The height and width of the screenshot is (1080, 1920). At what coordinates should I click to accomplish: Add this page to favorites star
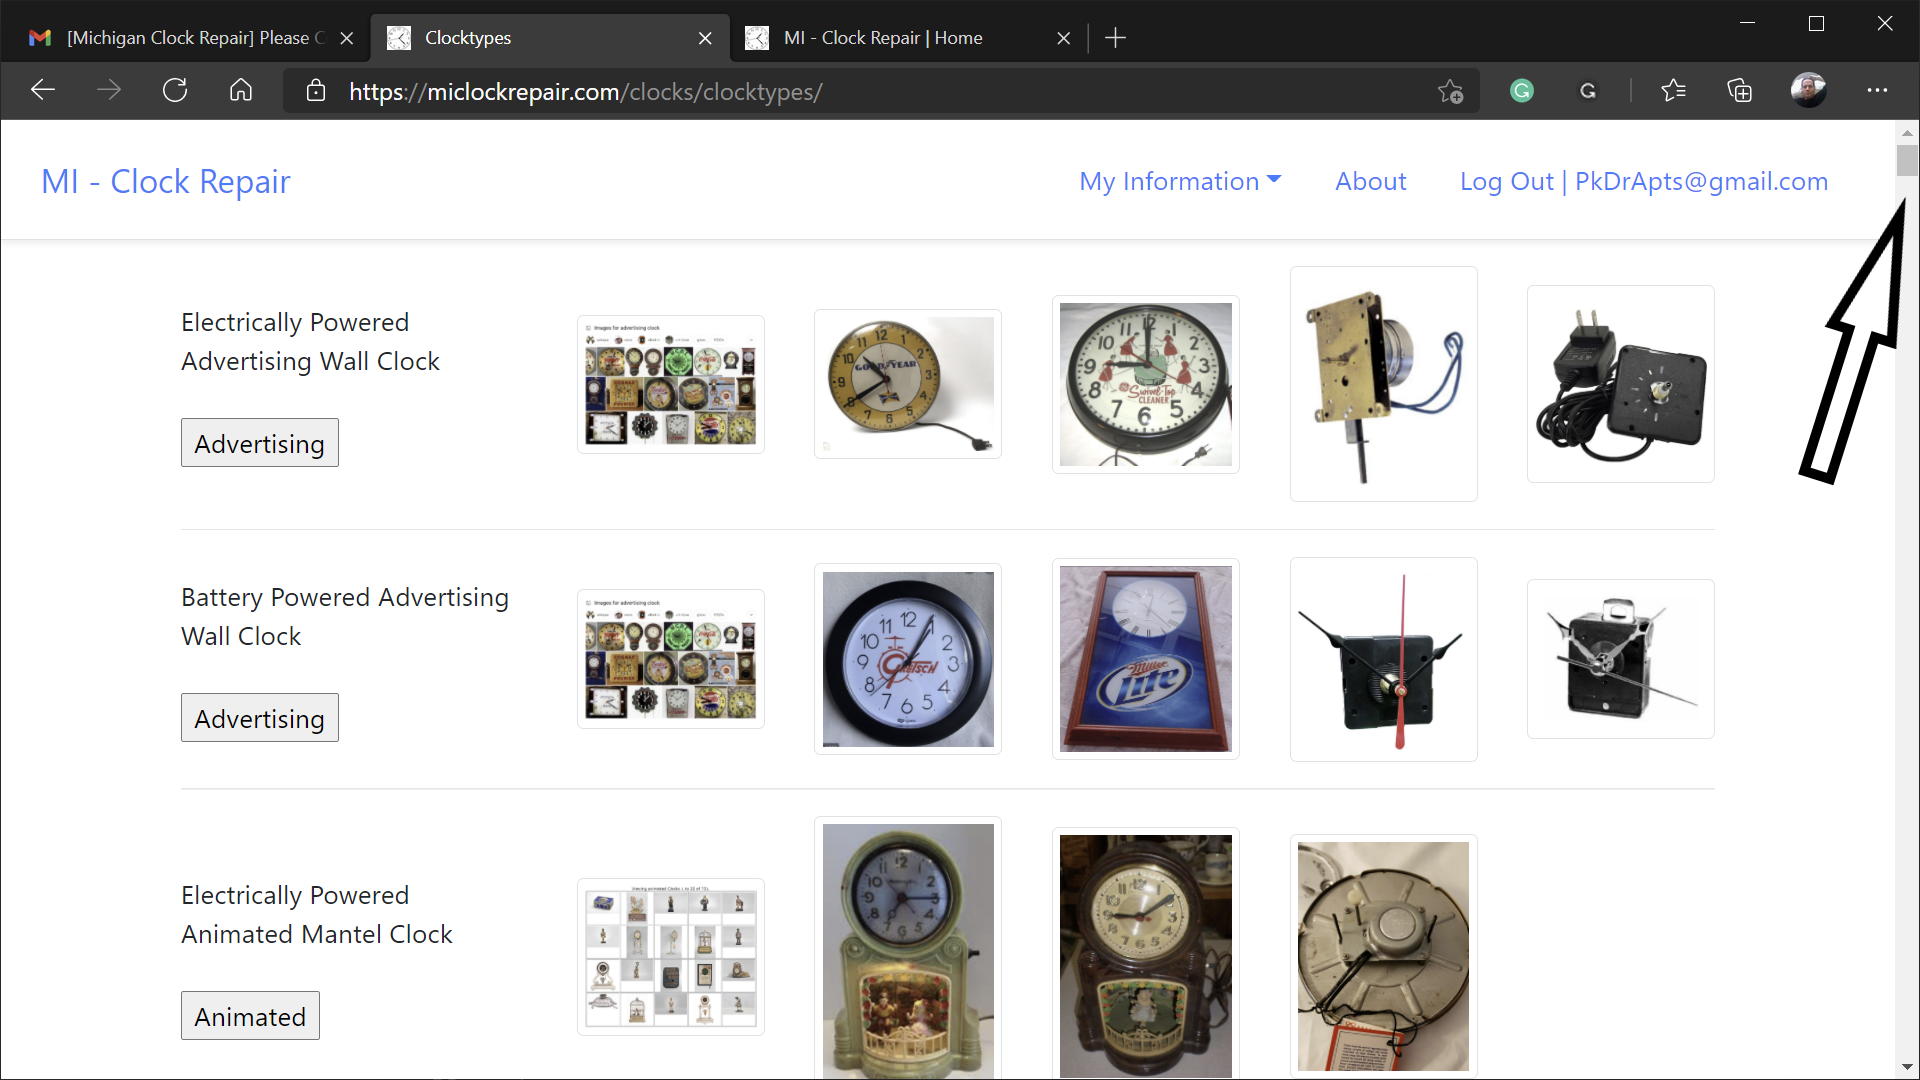pos(1450,92)
